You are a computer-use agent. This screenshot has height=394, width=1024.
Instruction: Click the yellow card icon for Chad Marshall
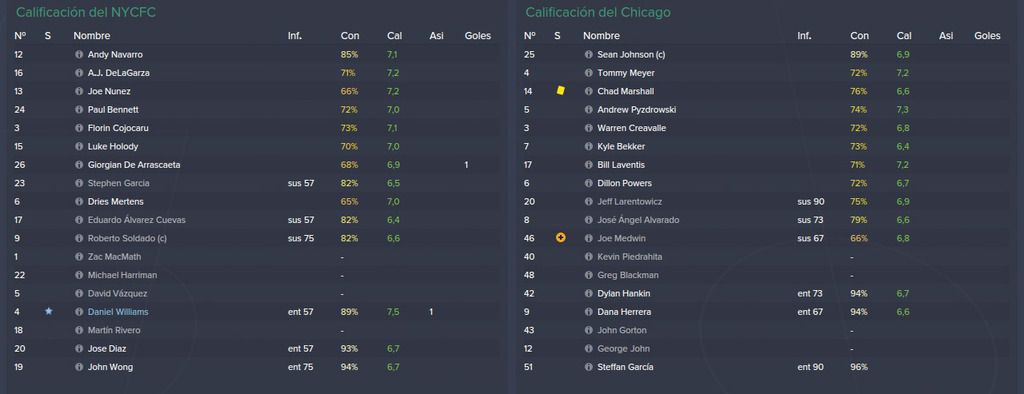click(560, 91)
